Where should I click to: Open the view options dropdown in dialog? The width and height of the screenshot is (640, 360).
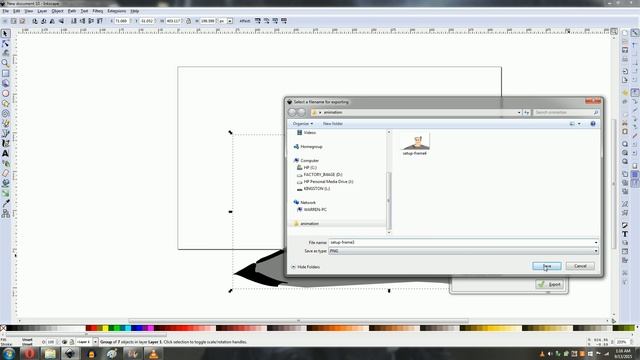pos(579,124)
